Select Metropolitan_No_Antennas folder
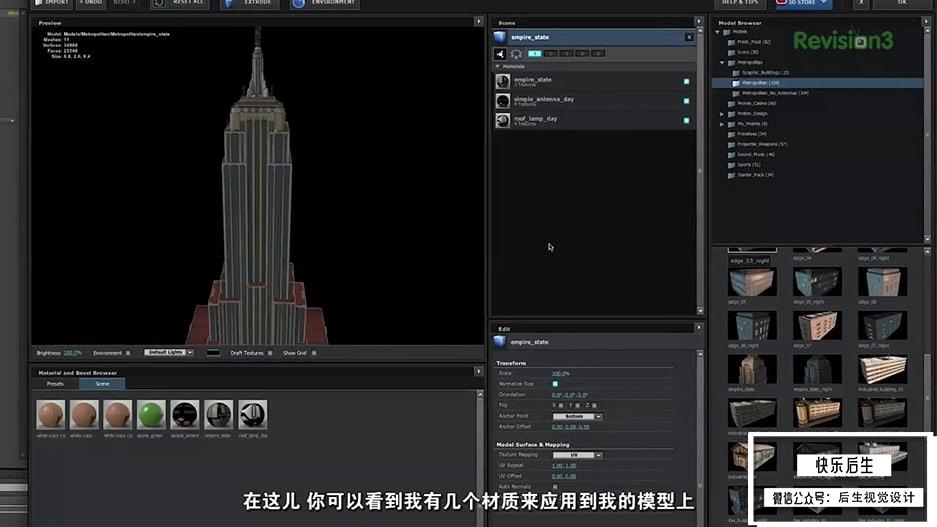 [774, 93]
